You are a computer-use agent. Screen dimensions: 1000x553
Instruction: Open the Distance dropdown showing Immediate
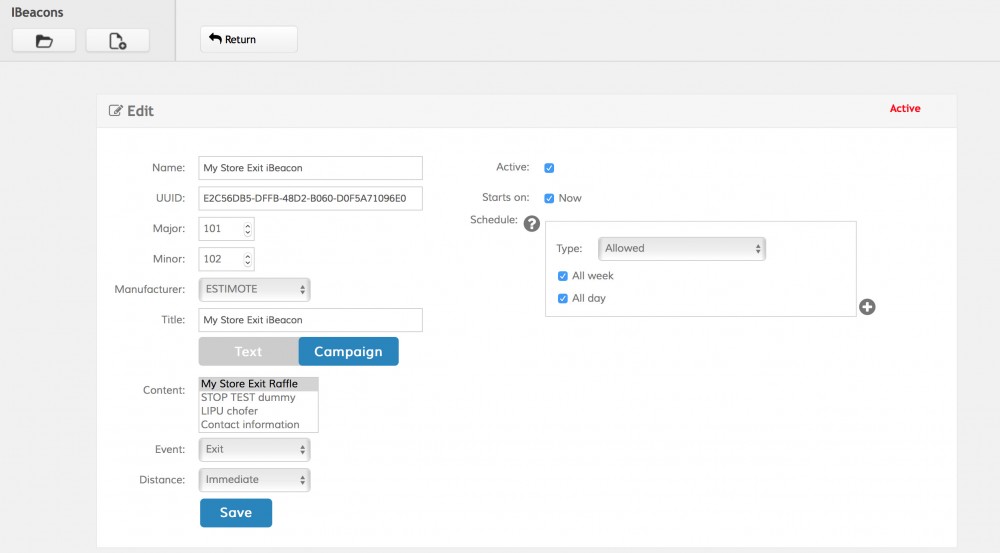[x=255, y=480]
